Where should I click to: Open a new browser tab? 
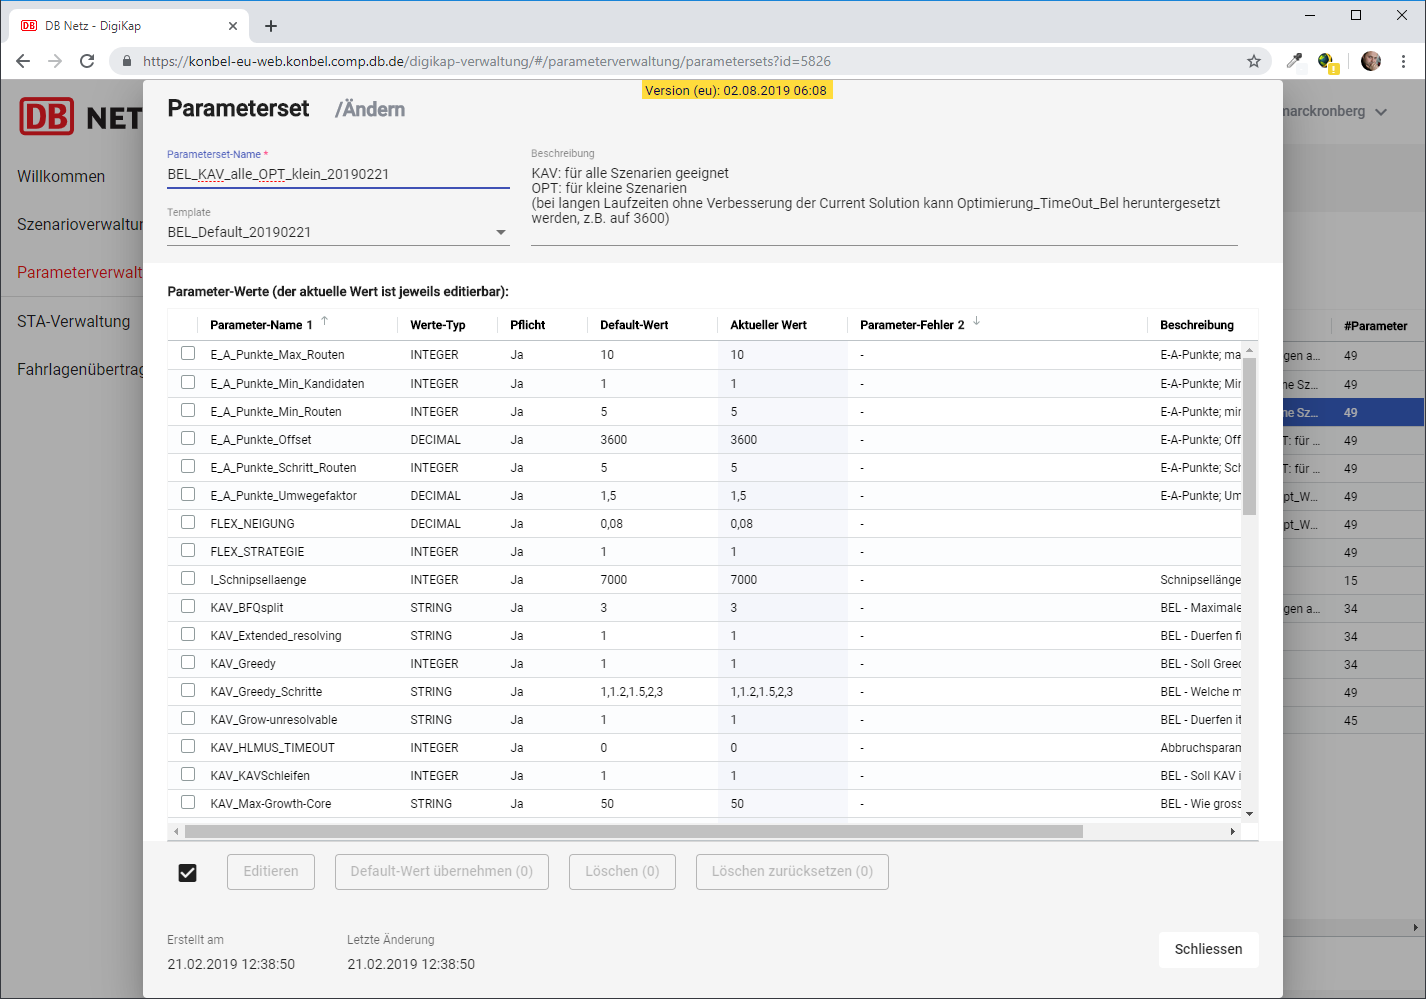271,26
